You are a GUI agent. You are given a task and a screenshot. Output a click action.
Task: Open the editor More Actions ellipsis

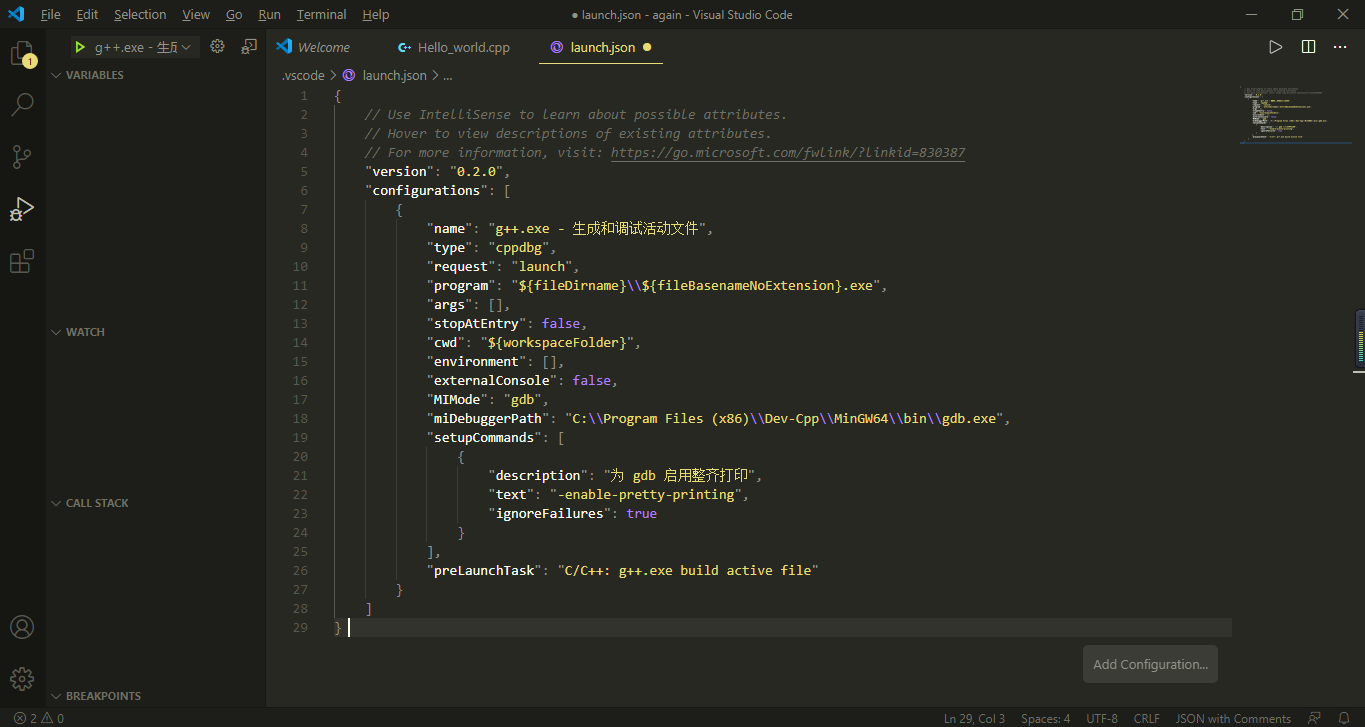[1340, 47]
